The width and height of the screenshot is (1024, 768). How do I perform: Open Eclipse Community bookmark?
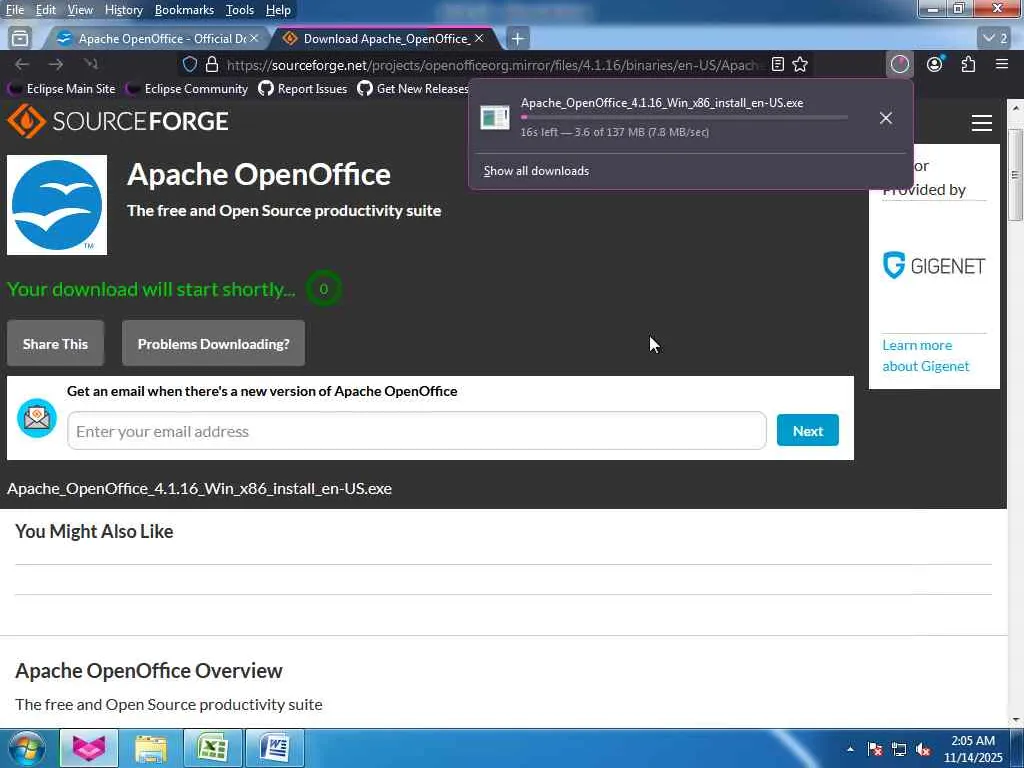187,89
